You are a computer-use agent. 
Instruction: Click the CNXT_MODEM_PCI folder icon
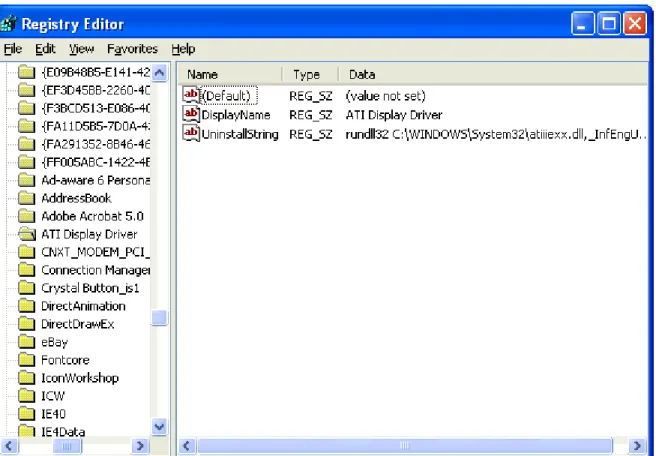27,252
